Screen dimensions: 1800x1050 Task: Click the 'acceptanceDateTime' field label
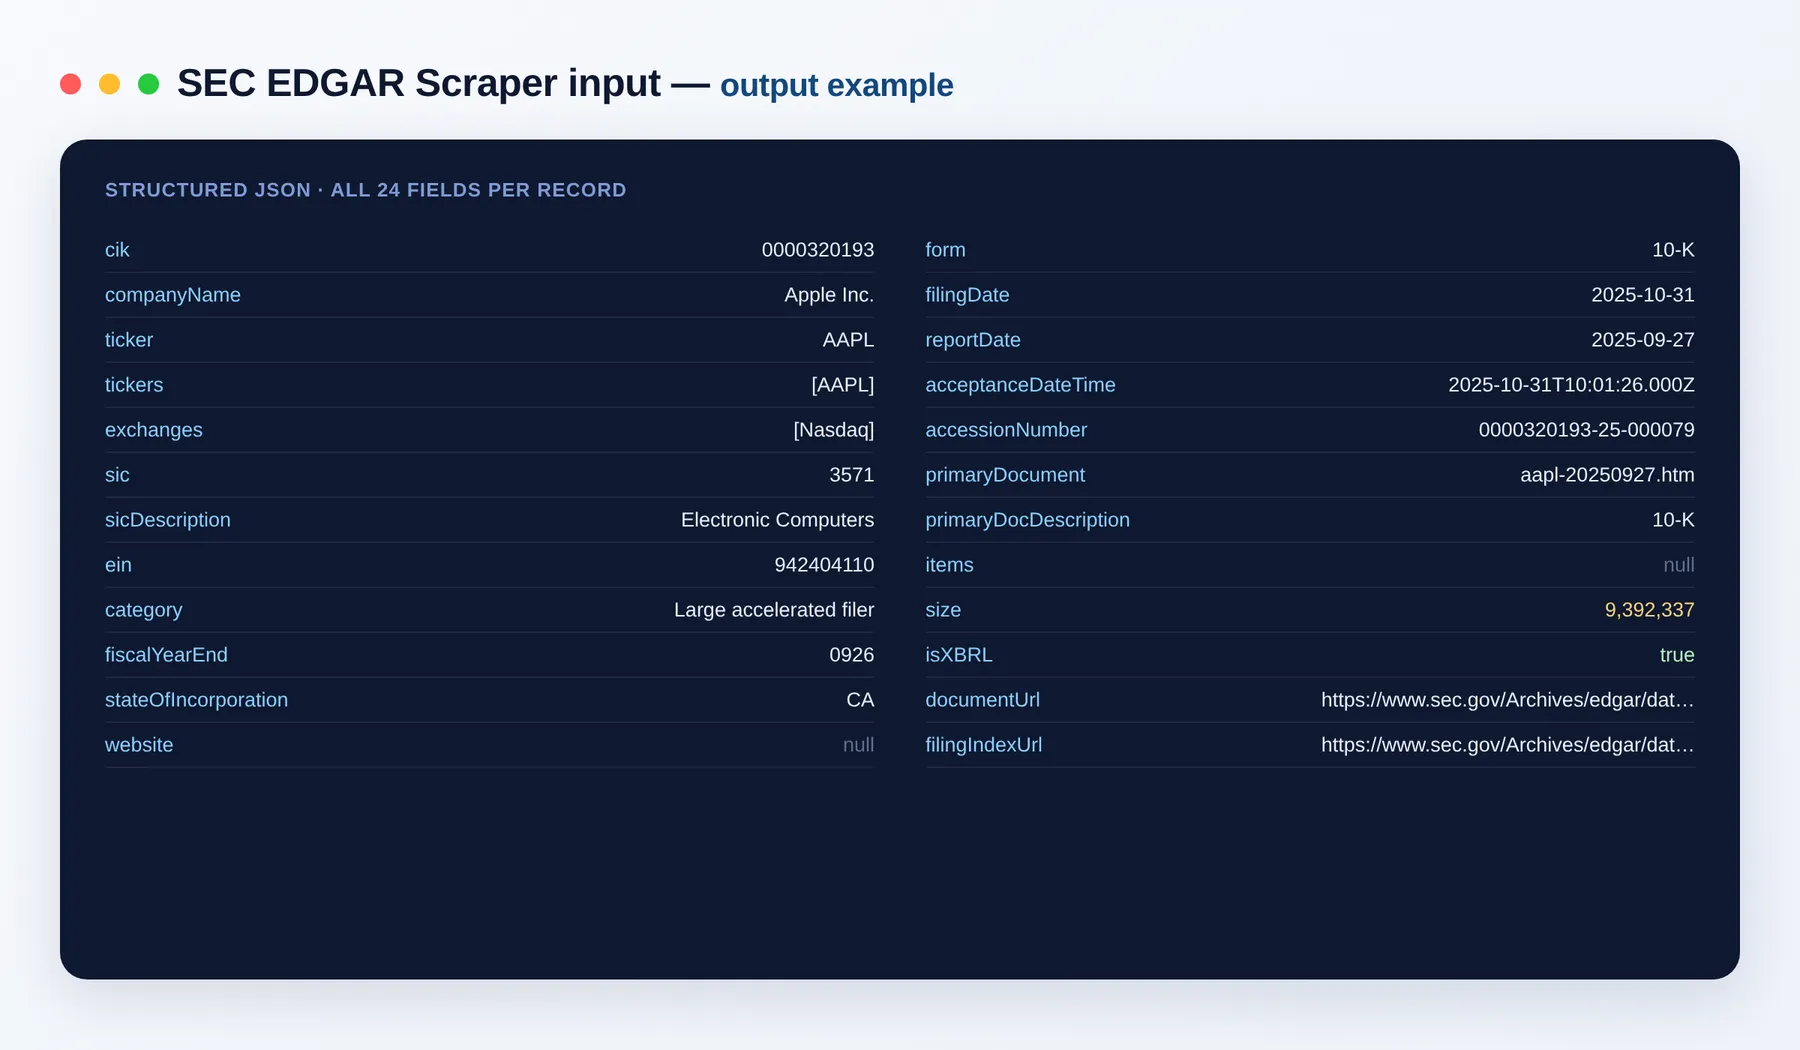[1020, 385]
